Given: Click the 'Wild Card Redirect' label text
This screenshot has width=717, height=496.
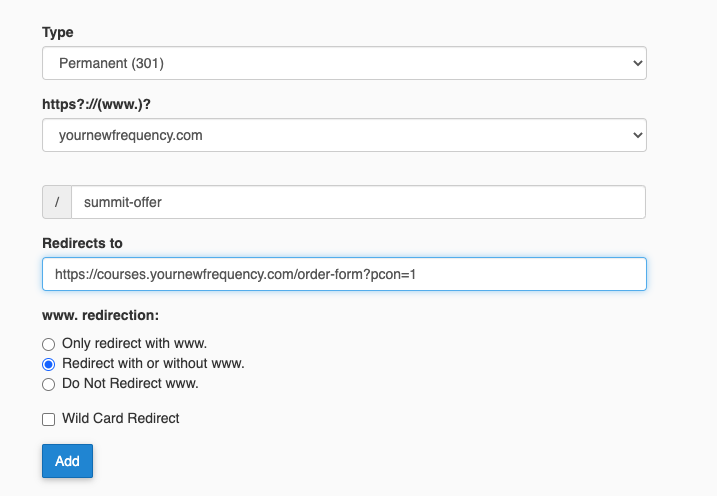Looking at the screenshot, I should click(121, 419).
